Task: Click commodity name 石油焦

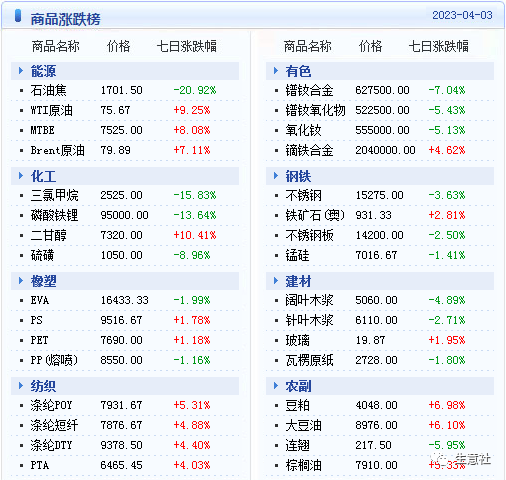Action: tap(48, 90)
